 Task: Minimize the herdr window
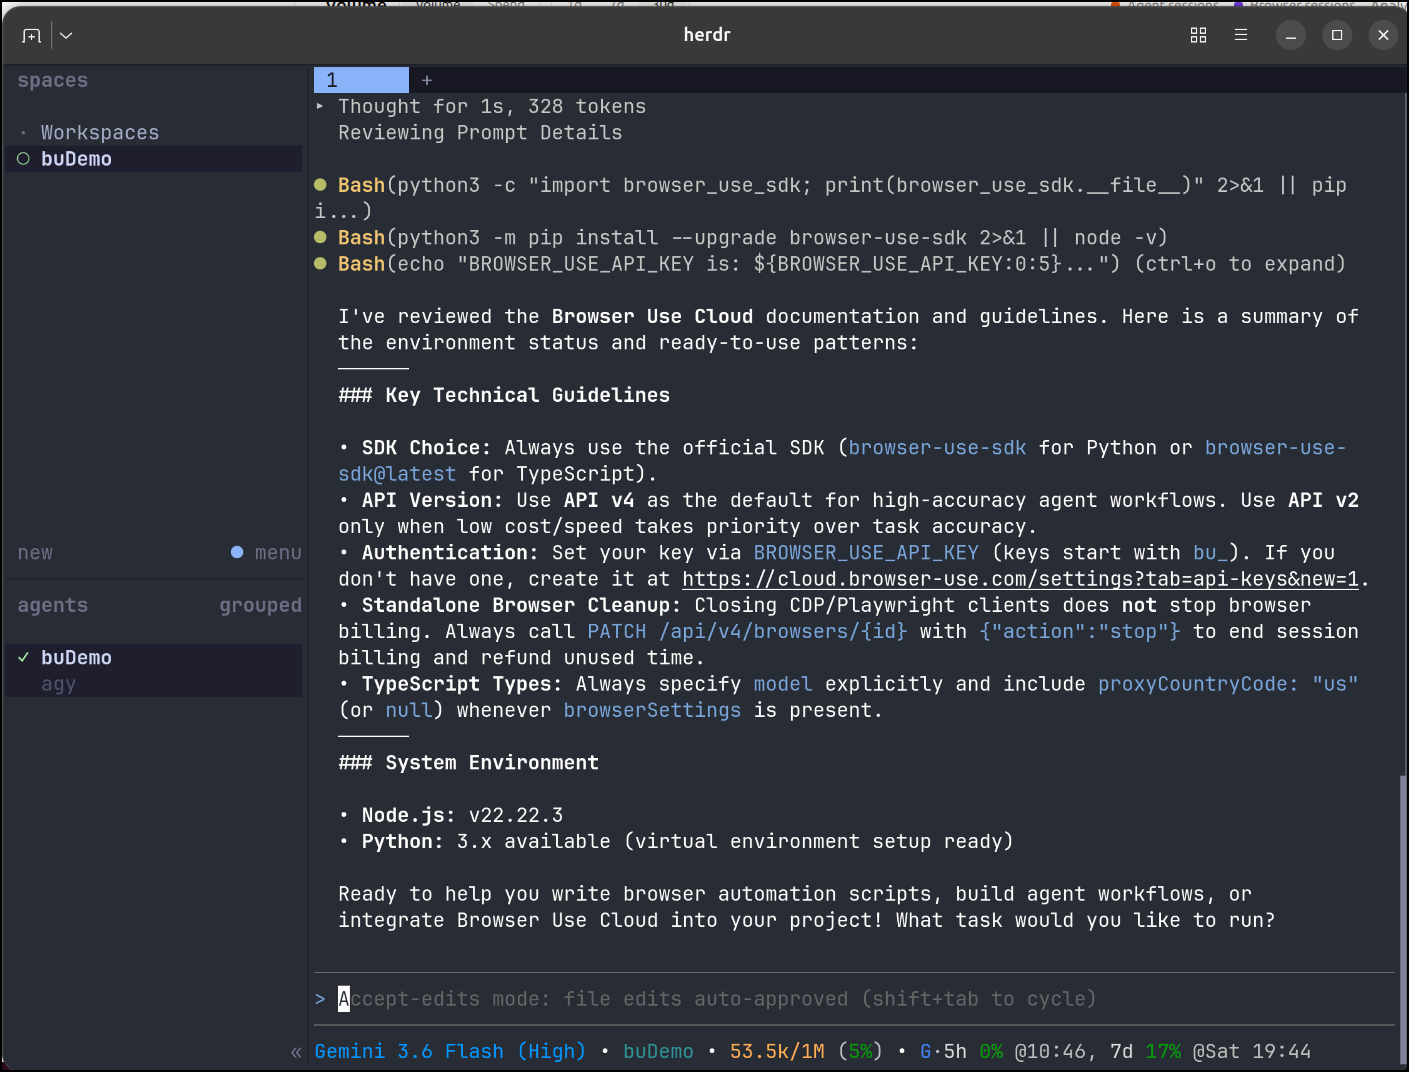1291,36
